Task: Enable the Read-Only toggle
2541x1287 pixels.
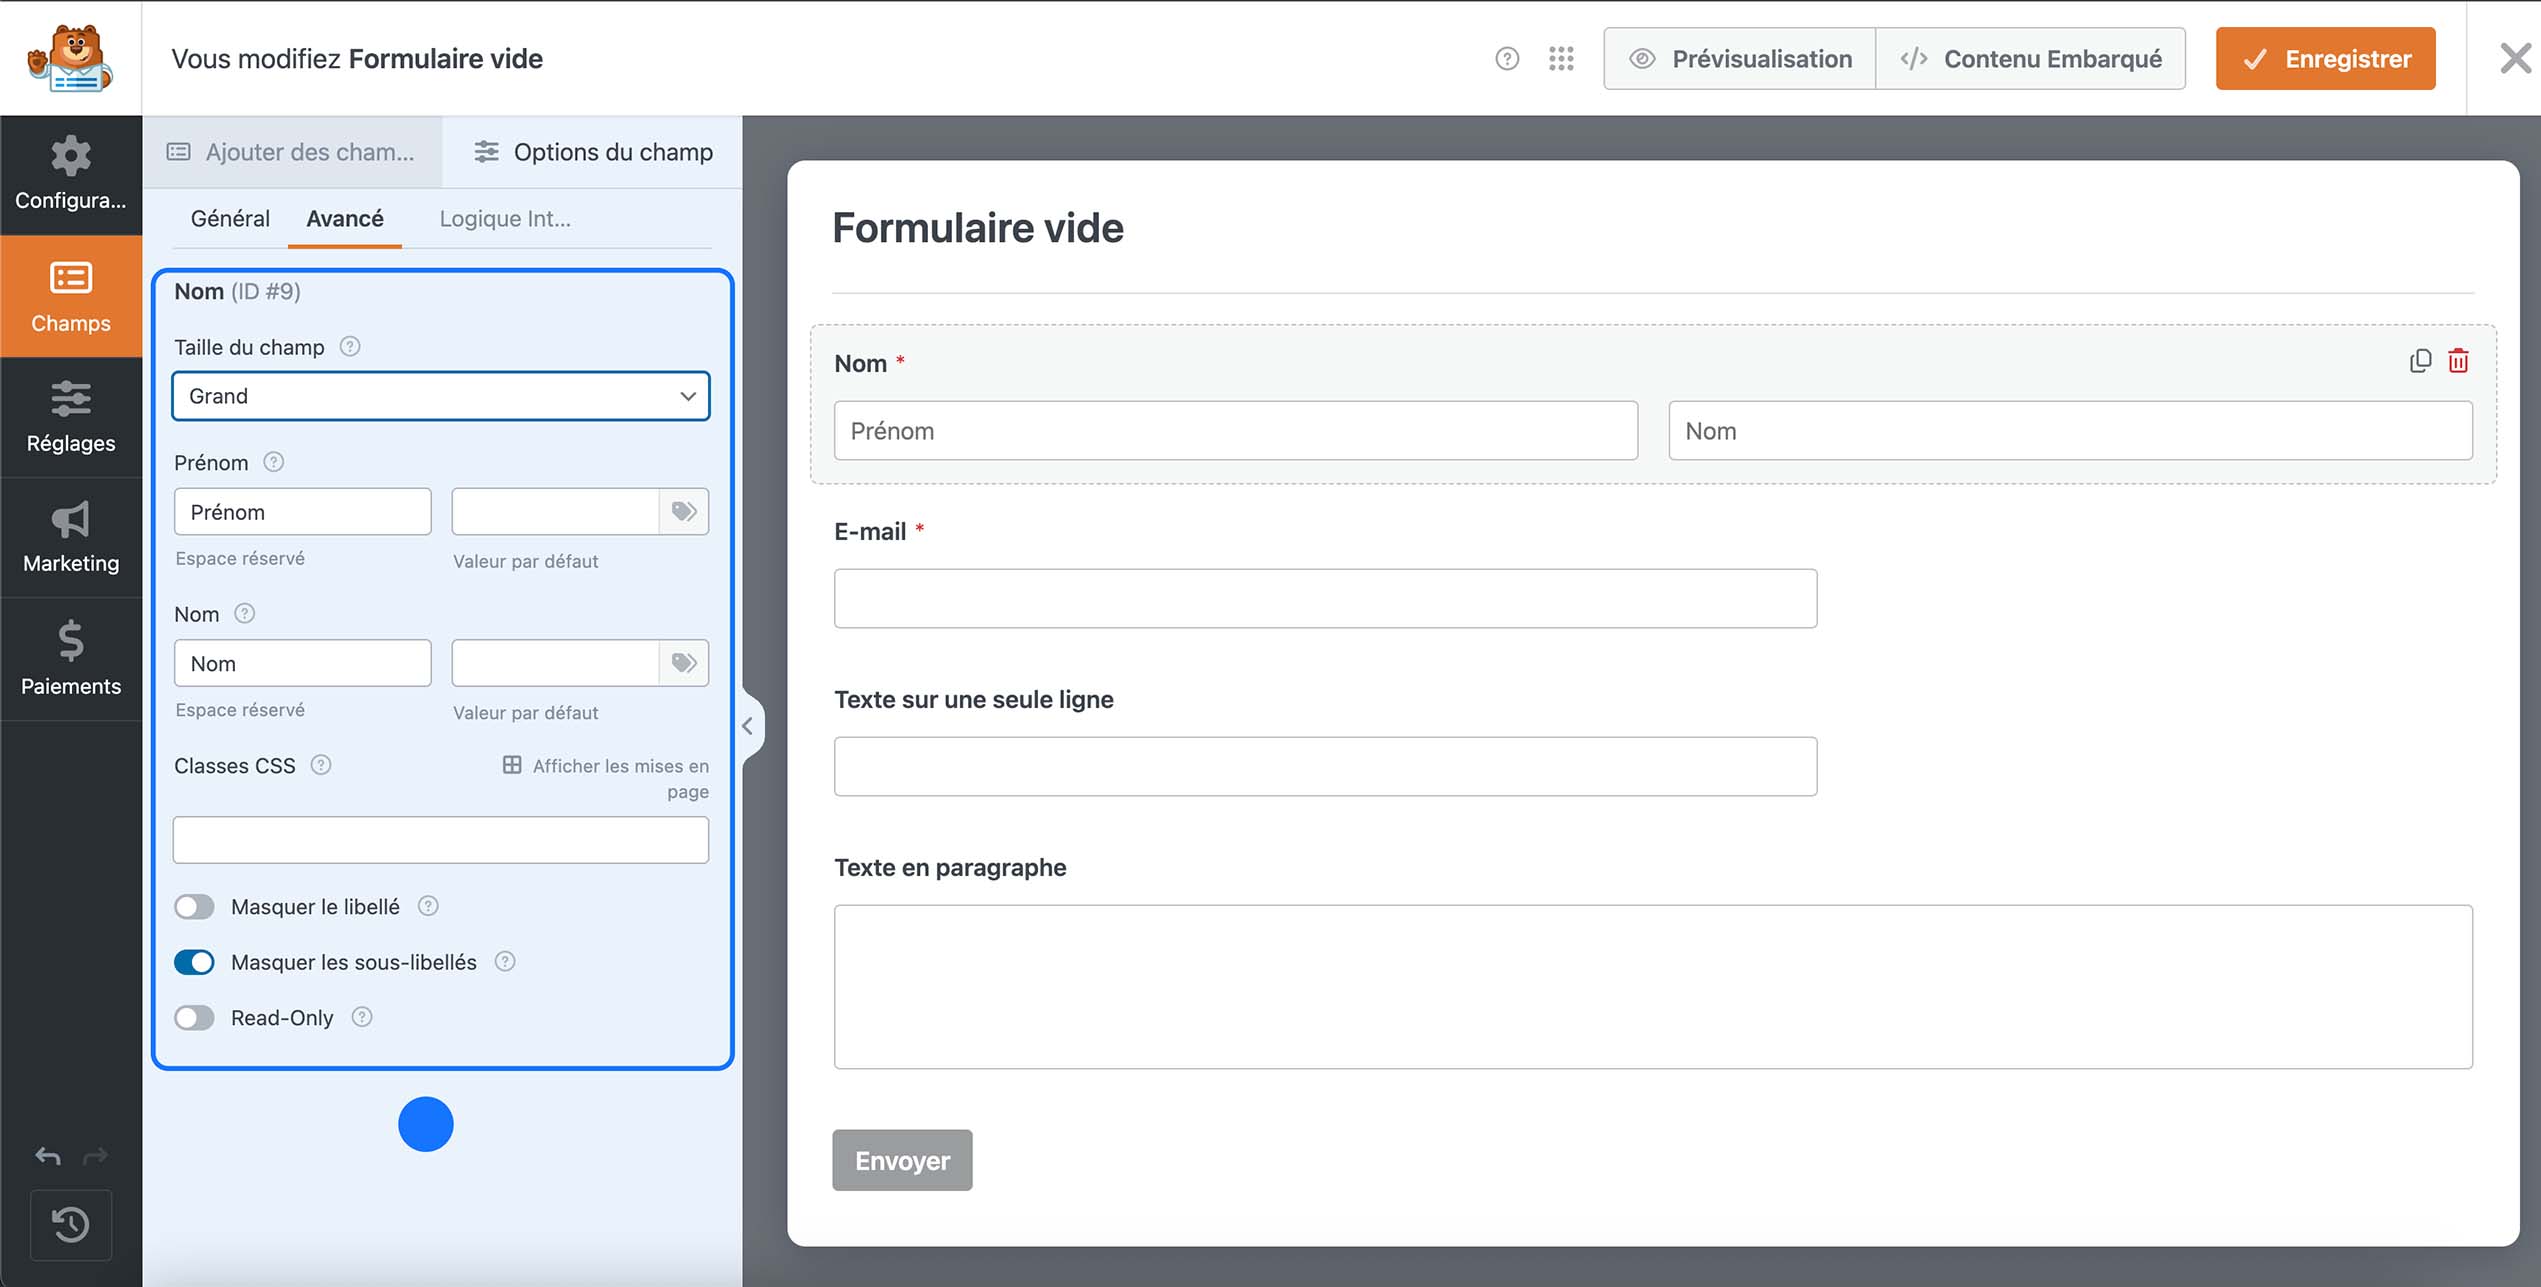Action: pos(194,1017)
